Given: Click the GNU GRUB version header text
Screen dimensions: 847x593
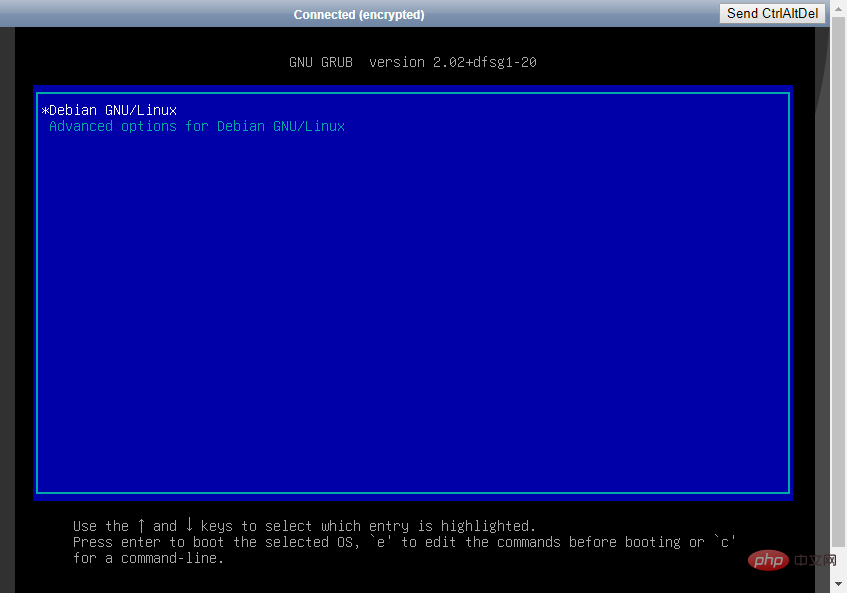Looking at the screenshot, I should point(413,62).
